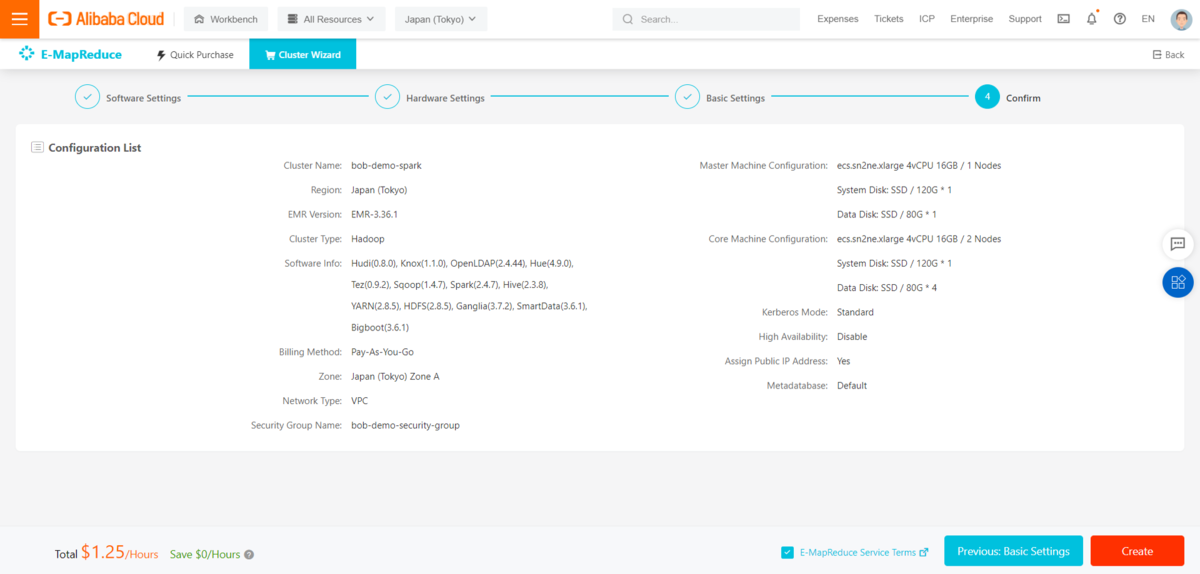Open the chat feedback floating icon
Image resolution: width=1200 pixels, height=574 pixels.
(1178, 244)
